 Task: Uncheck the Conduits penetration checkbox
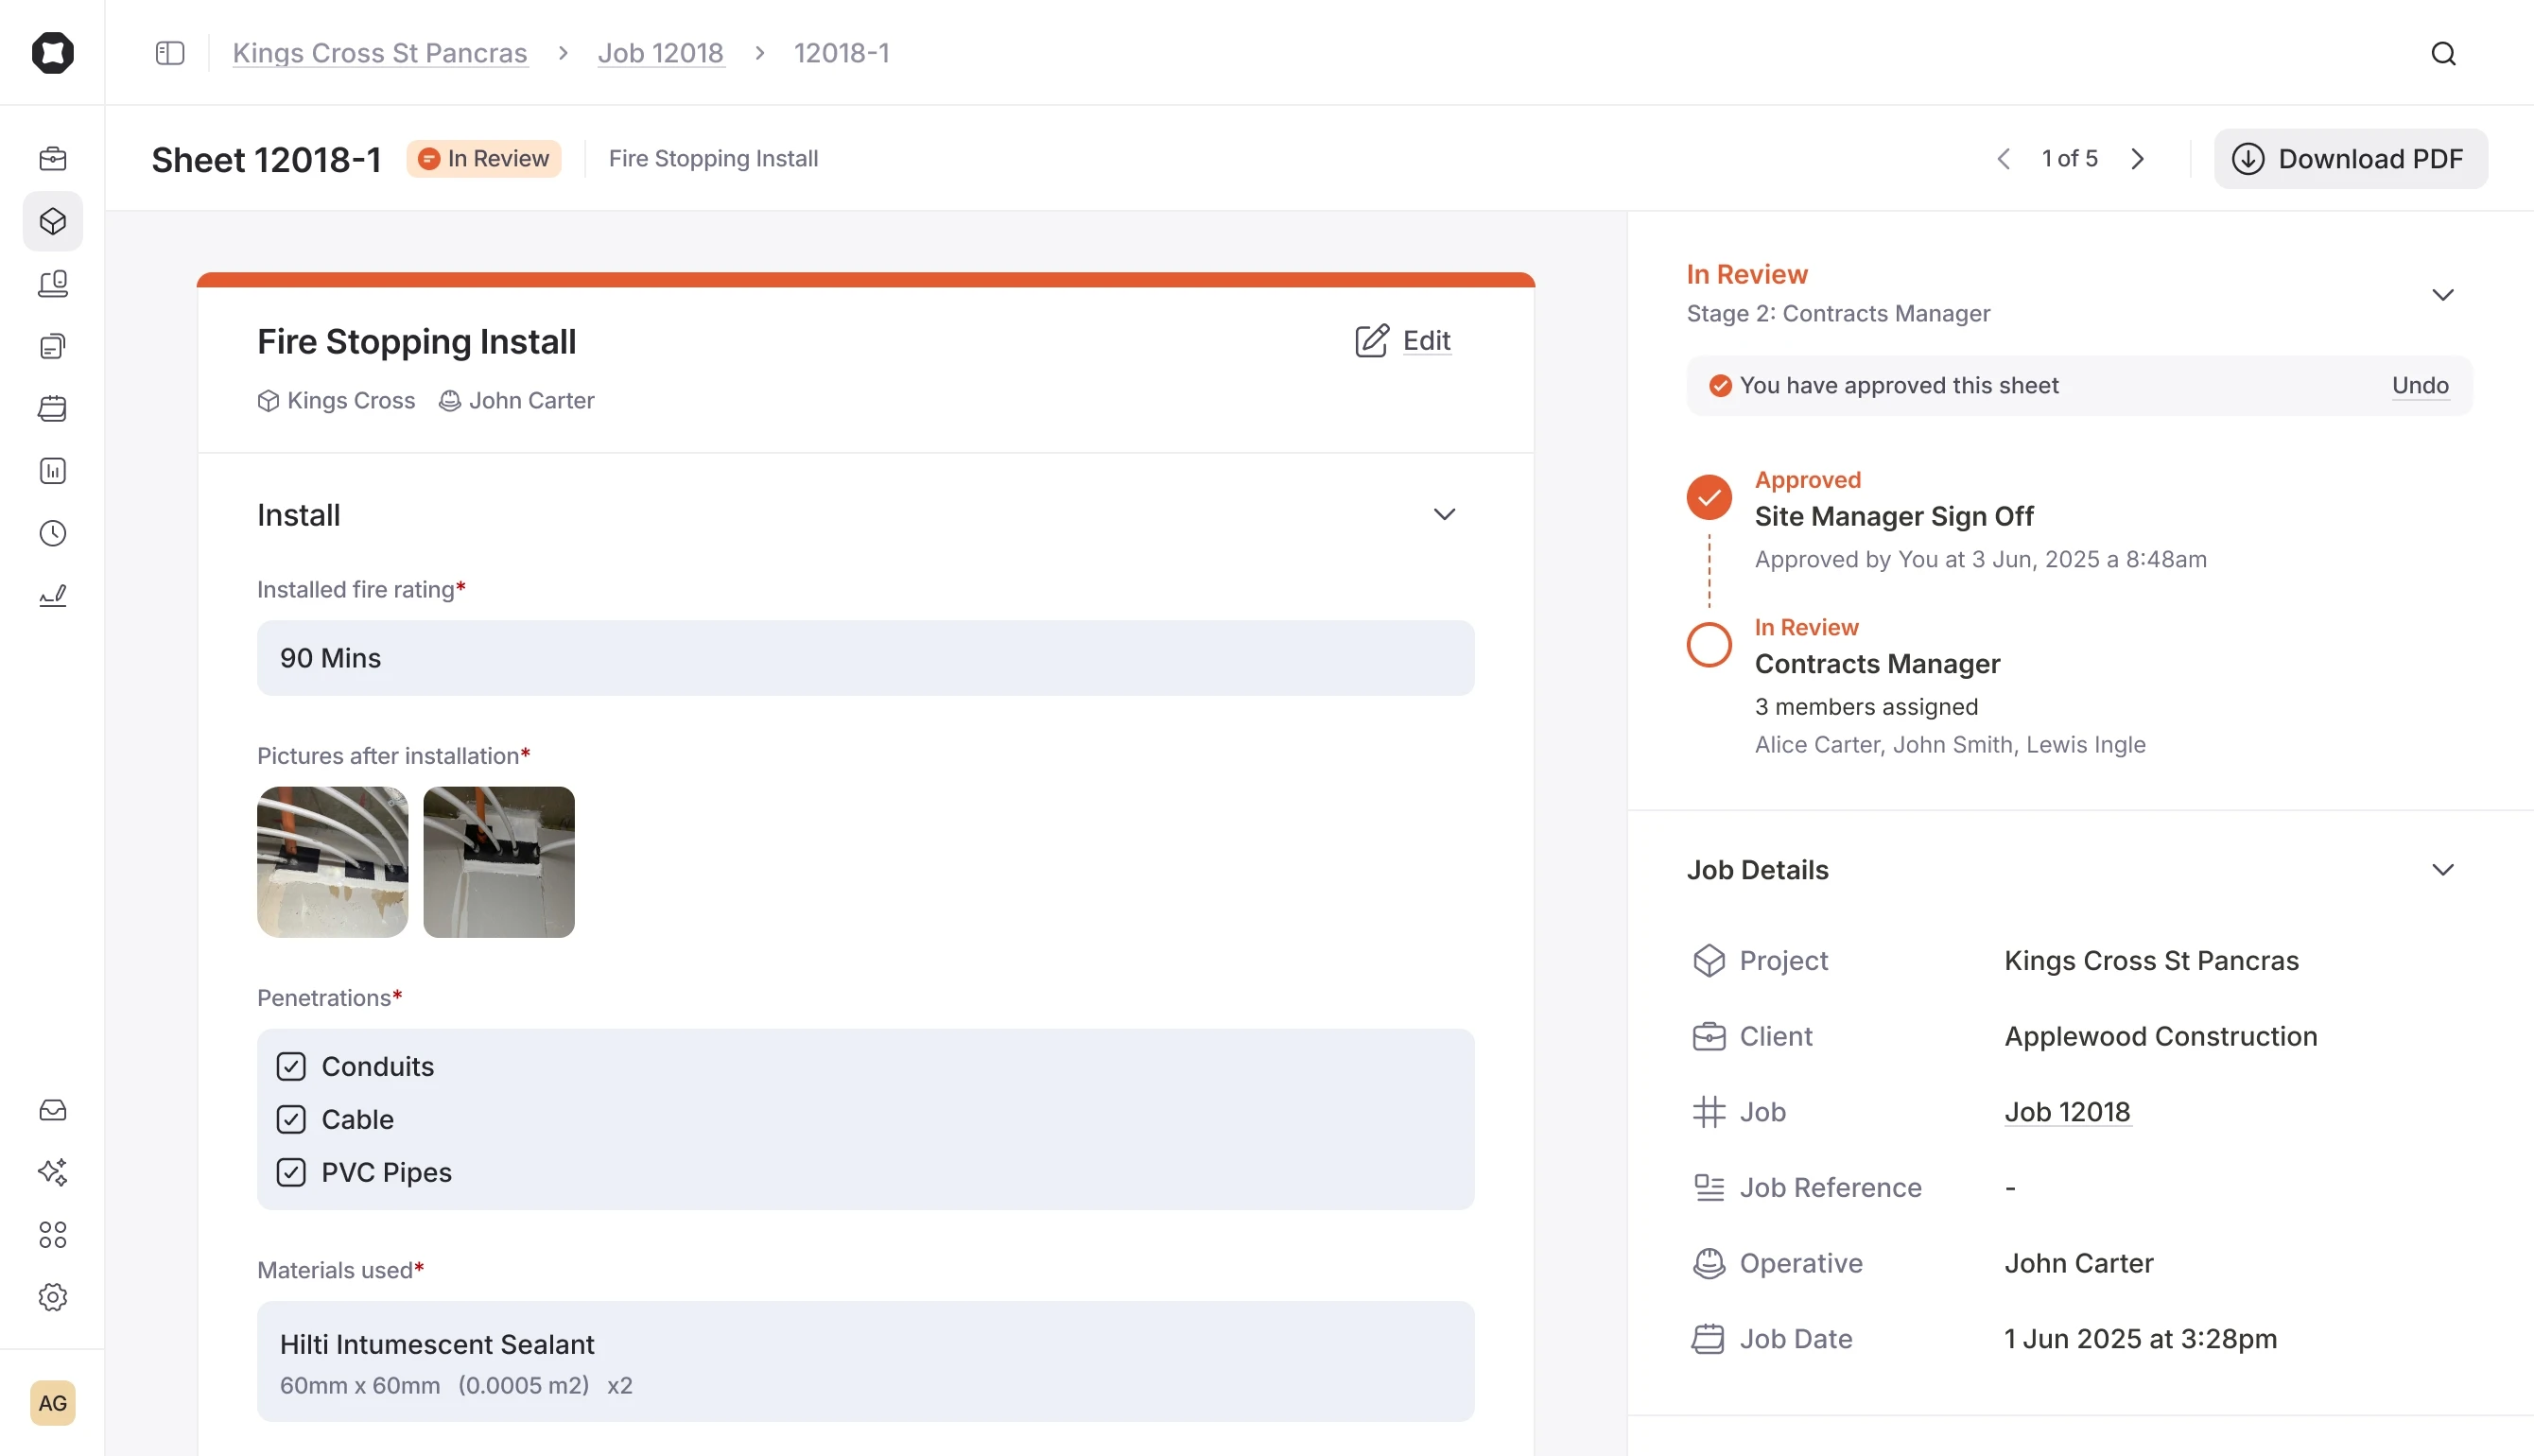click(x=291, y=1066)
